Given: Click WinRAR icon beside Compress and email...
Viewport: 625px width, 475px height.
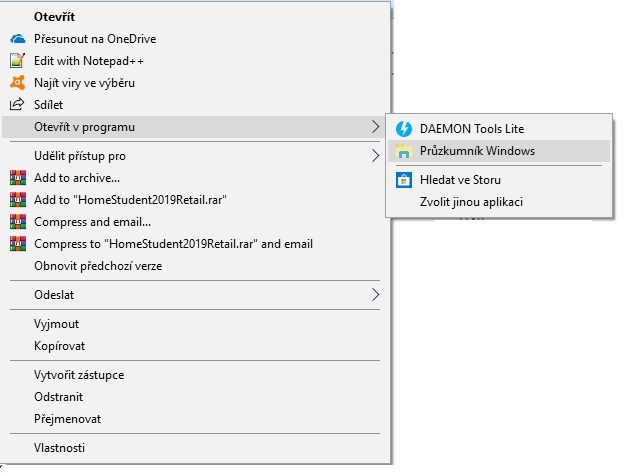Looking at the screenshot, I should [x=18, y=222].
